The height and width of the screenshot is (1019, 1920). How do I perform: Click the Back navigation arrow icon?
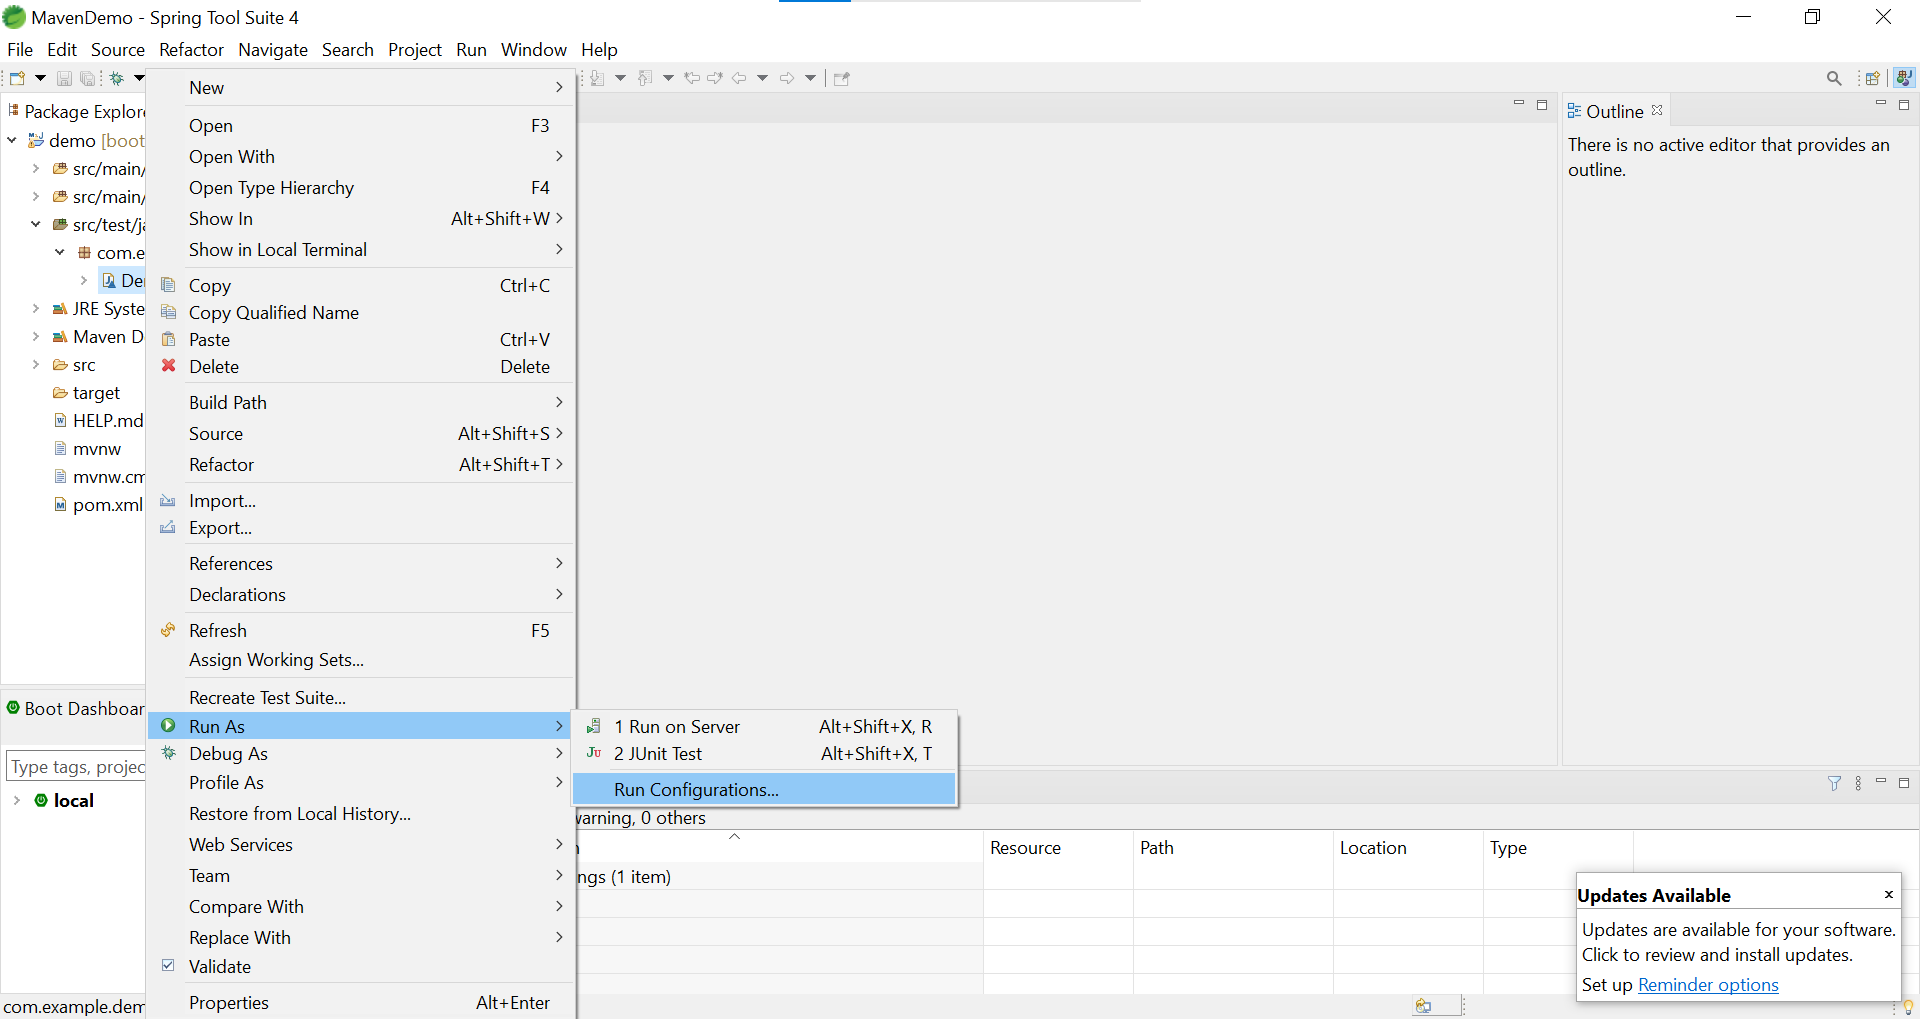pyautogui.click(x=739, y=78)
